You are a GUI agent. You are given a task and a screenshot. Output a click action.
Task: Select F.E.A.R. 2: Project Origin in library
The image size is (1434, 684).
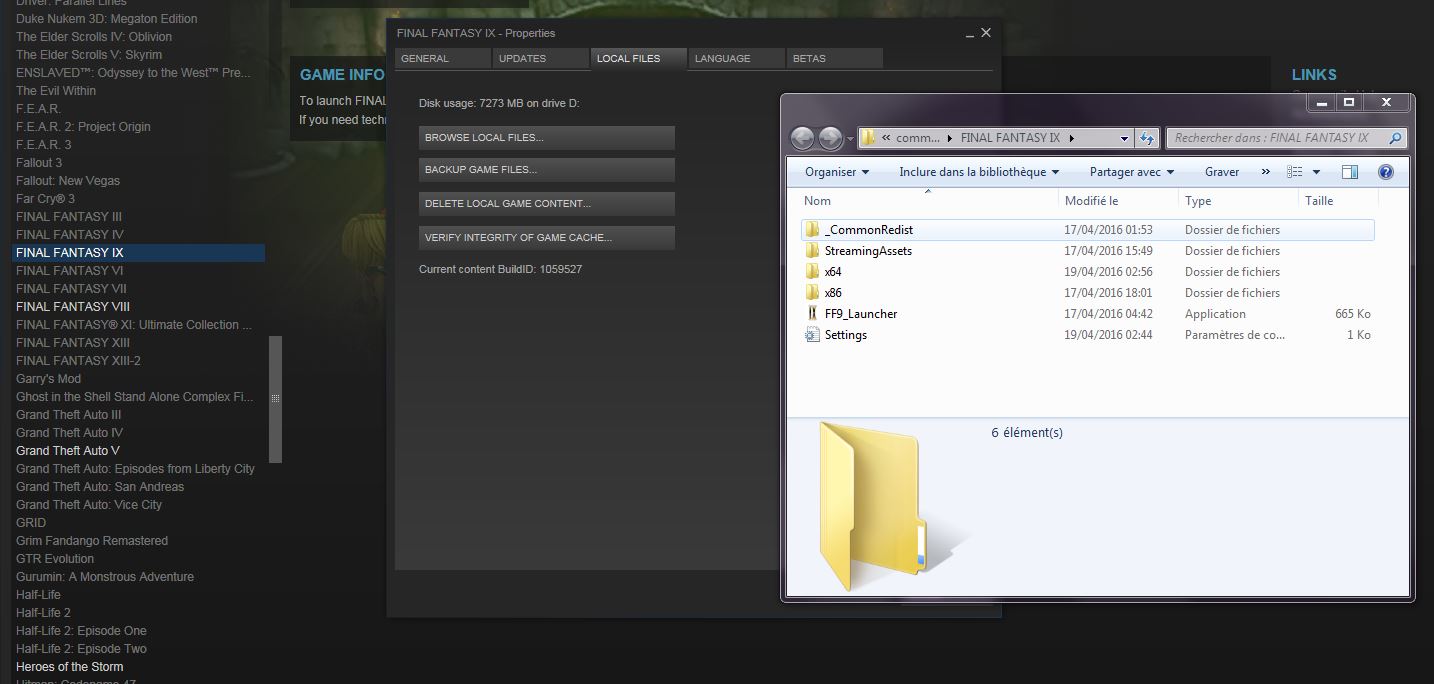[83, 127]
